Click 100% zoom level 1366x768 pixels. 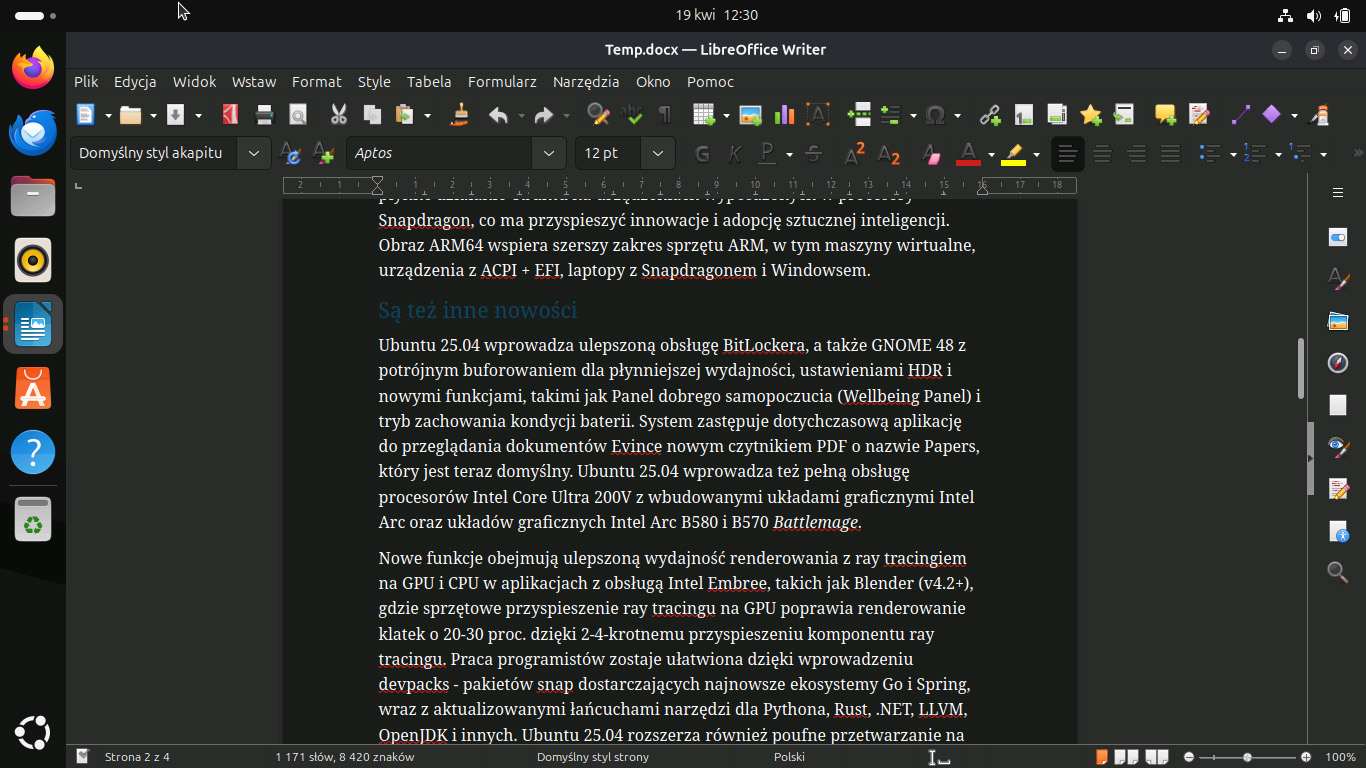[x=1340, y=757]
